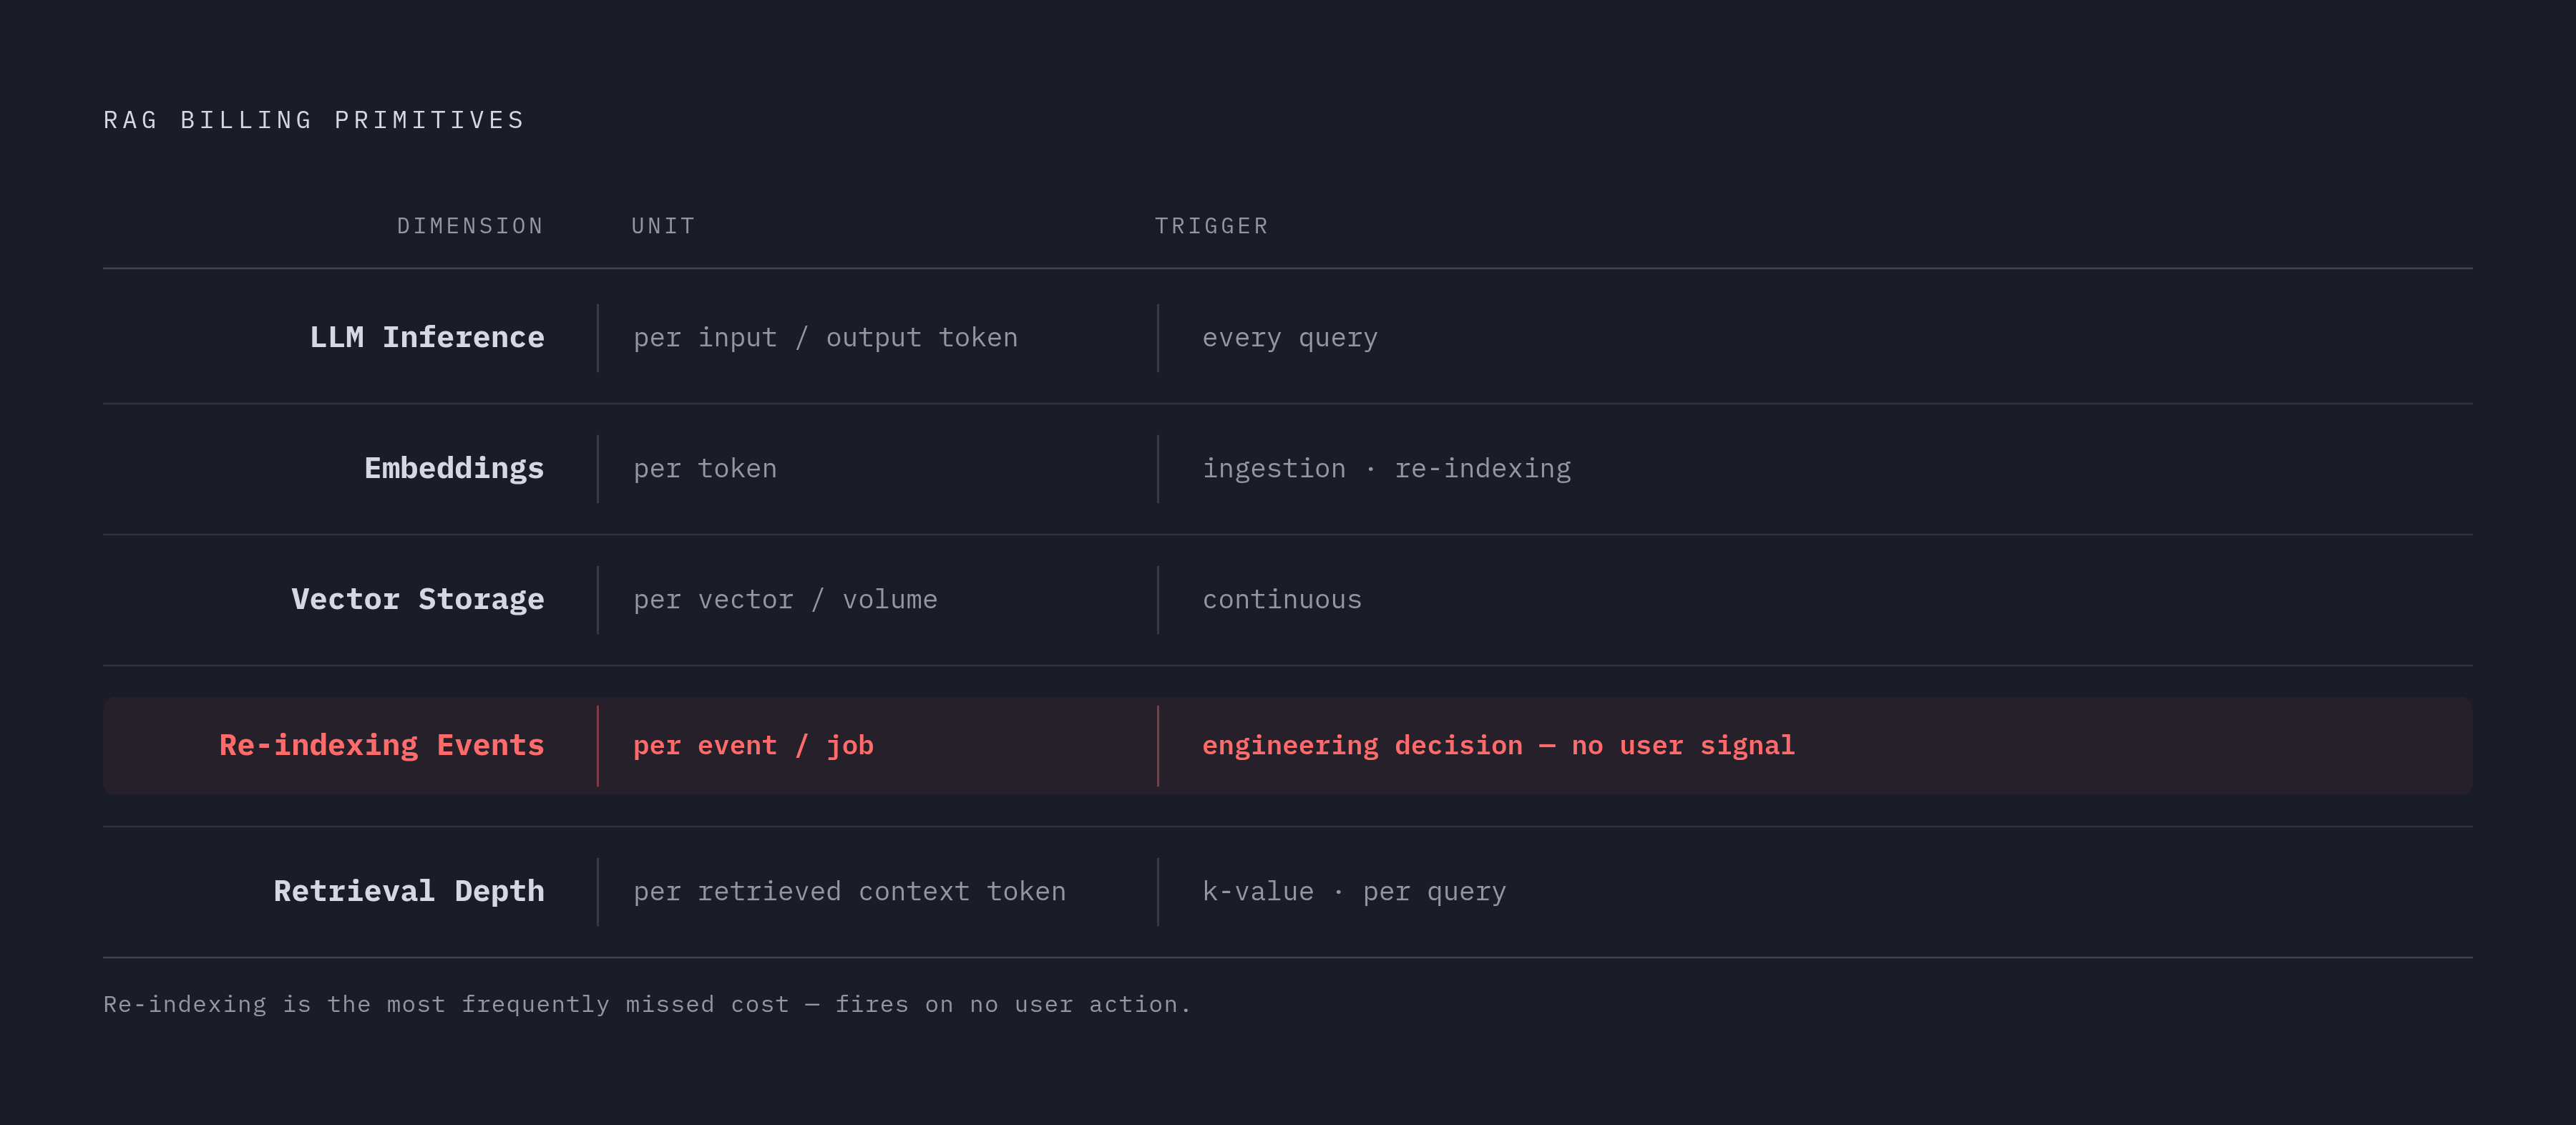Click the highlighted "Re-indexing Events" label
Screen dimensions: 2576x1125
[382, 745]
